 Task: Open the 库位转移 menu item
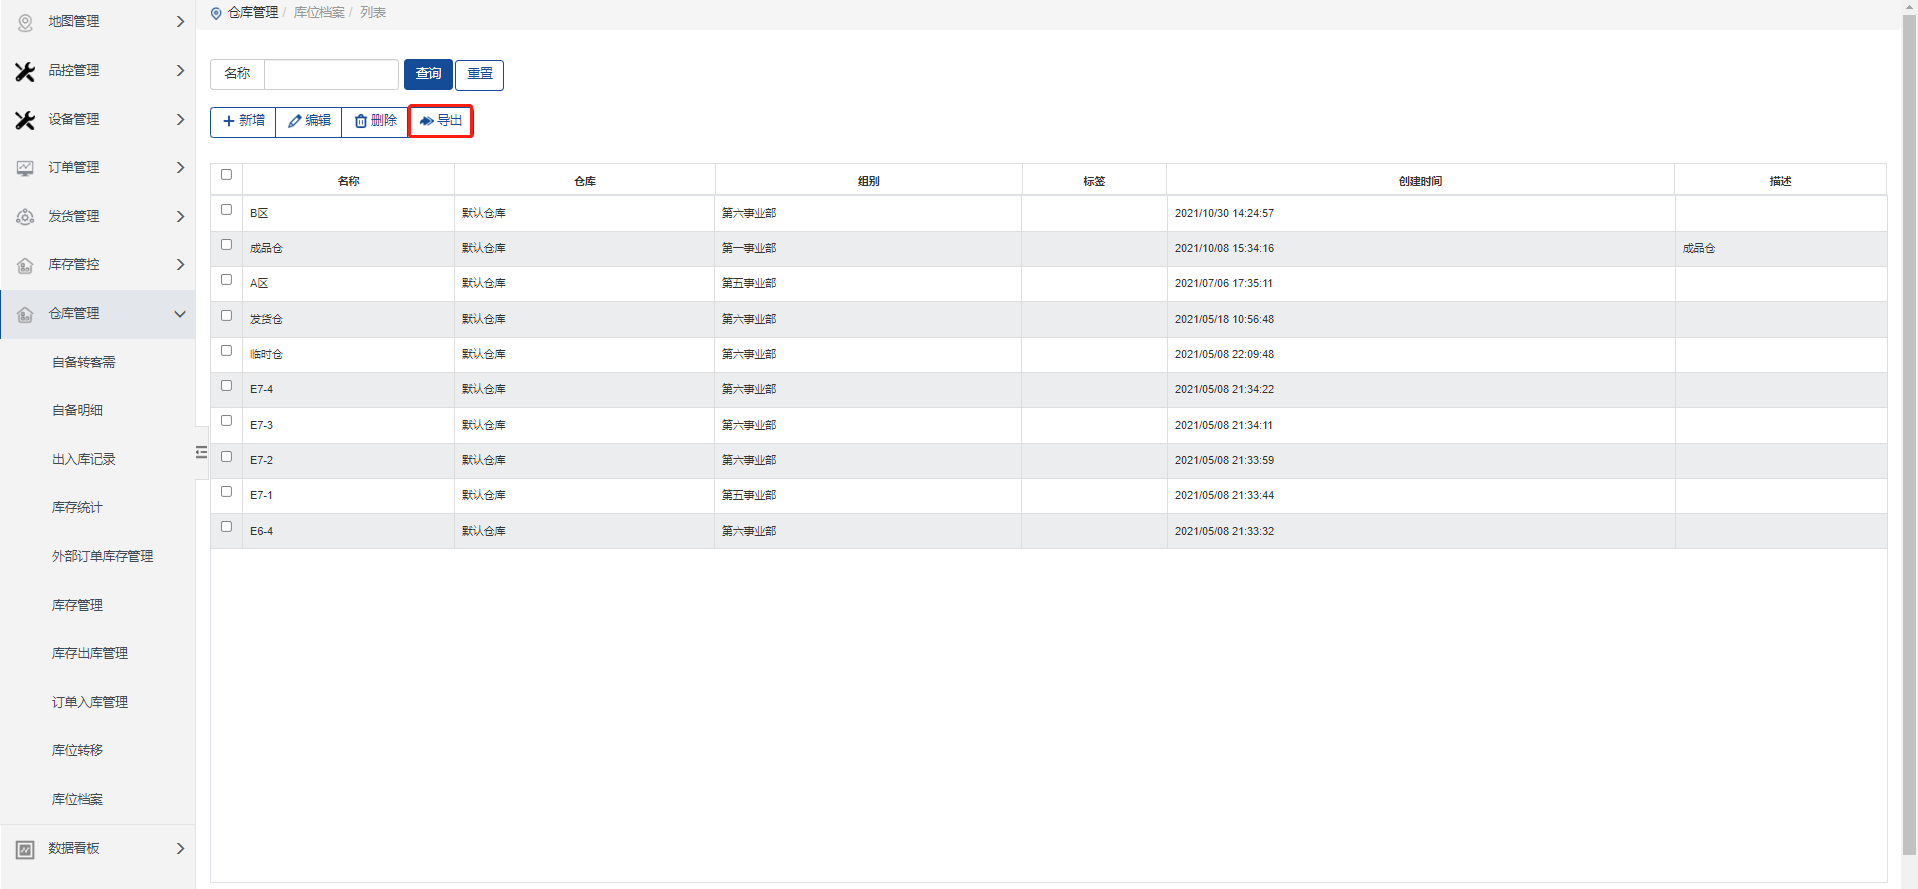click(77, 751)
